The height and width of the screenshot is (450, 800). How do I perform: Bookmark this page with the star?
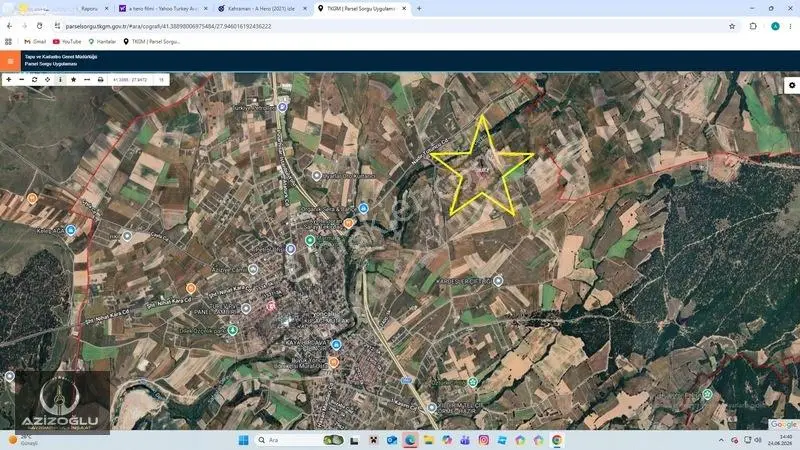tap(732, 26)
